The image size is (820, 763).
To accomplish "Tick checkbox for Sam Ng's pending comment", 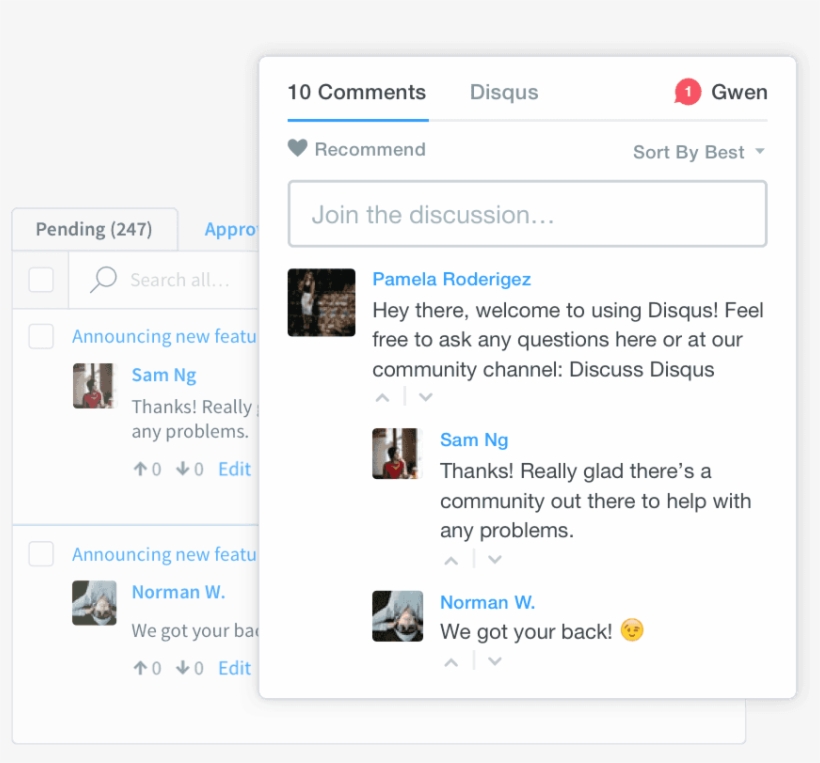I will (41, 336).
